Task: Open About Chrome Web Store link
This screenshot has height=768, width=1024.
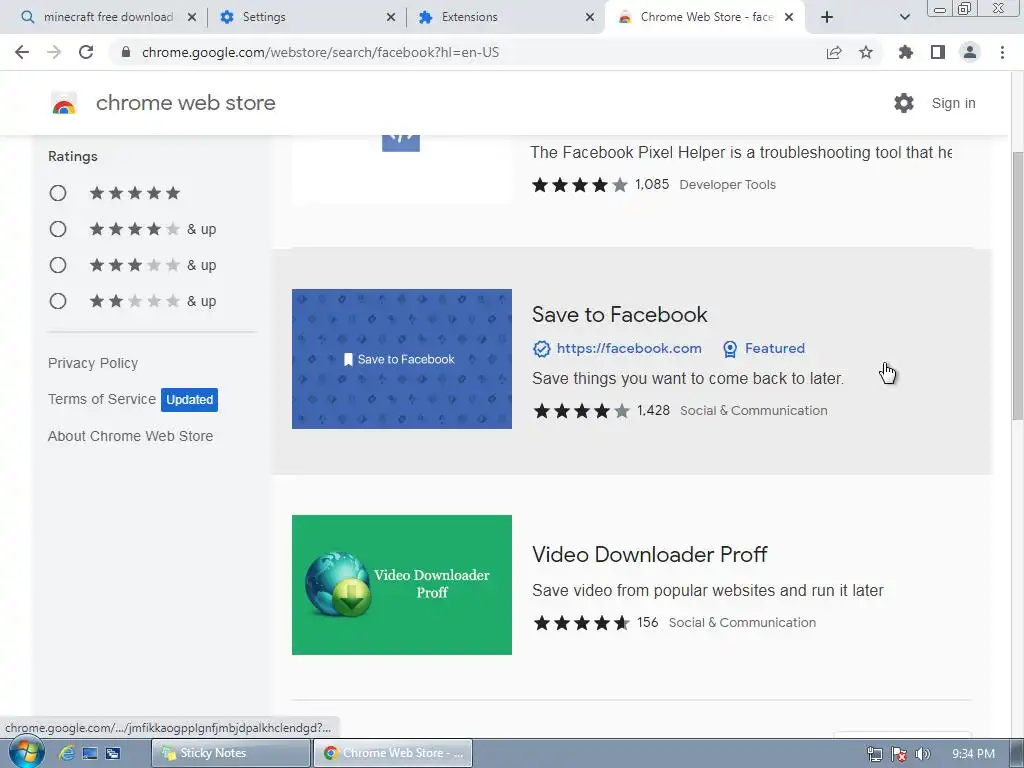Action: pos(131,436)
